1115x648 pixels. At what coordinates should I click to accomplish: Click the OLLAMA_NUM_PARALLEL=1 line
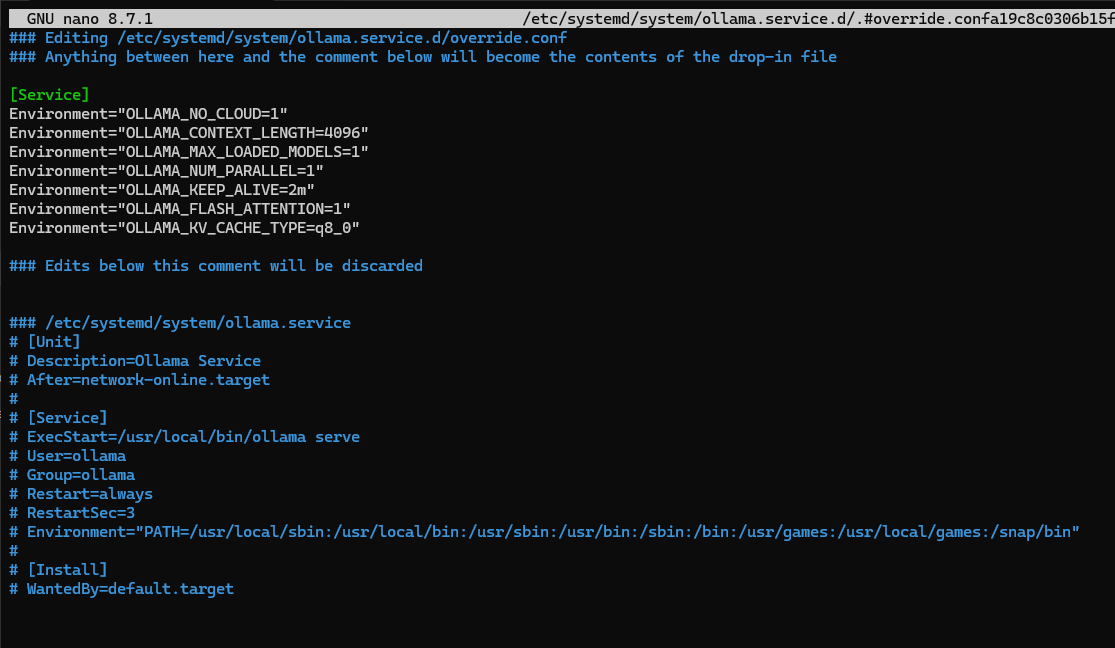click(x=166, y=171)
